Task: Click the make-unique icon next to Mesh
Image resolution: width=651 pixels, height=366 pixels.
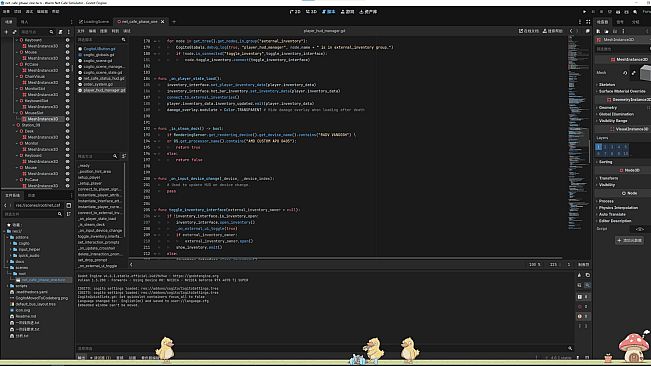Action: [634, 73]
